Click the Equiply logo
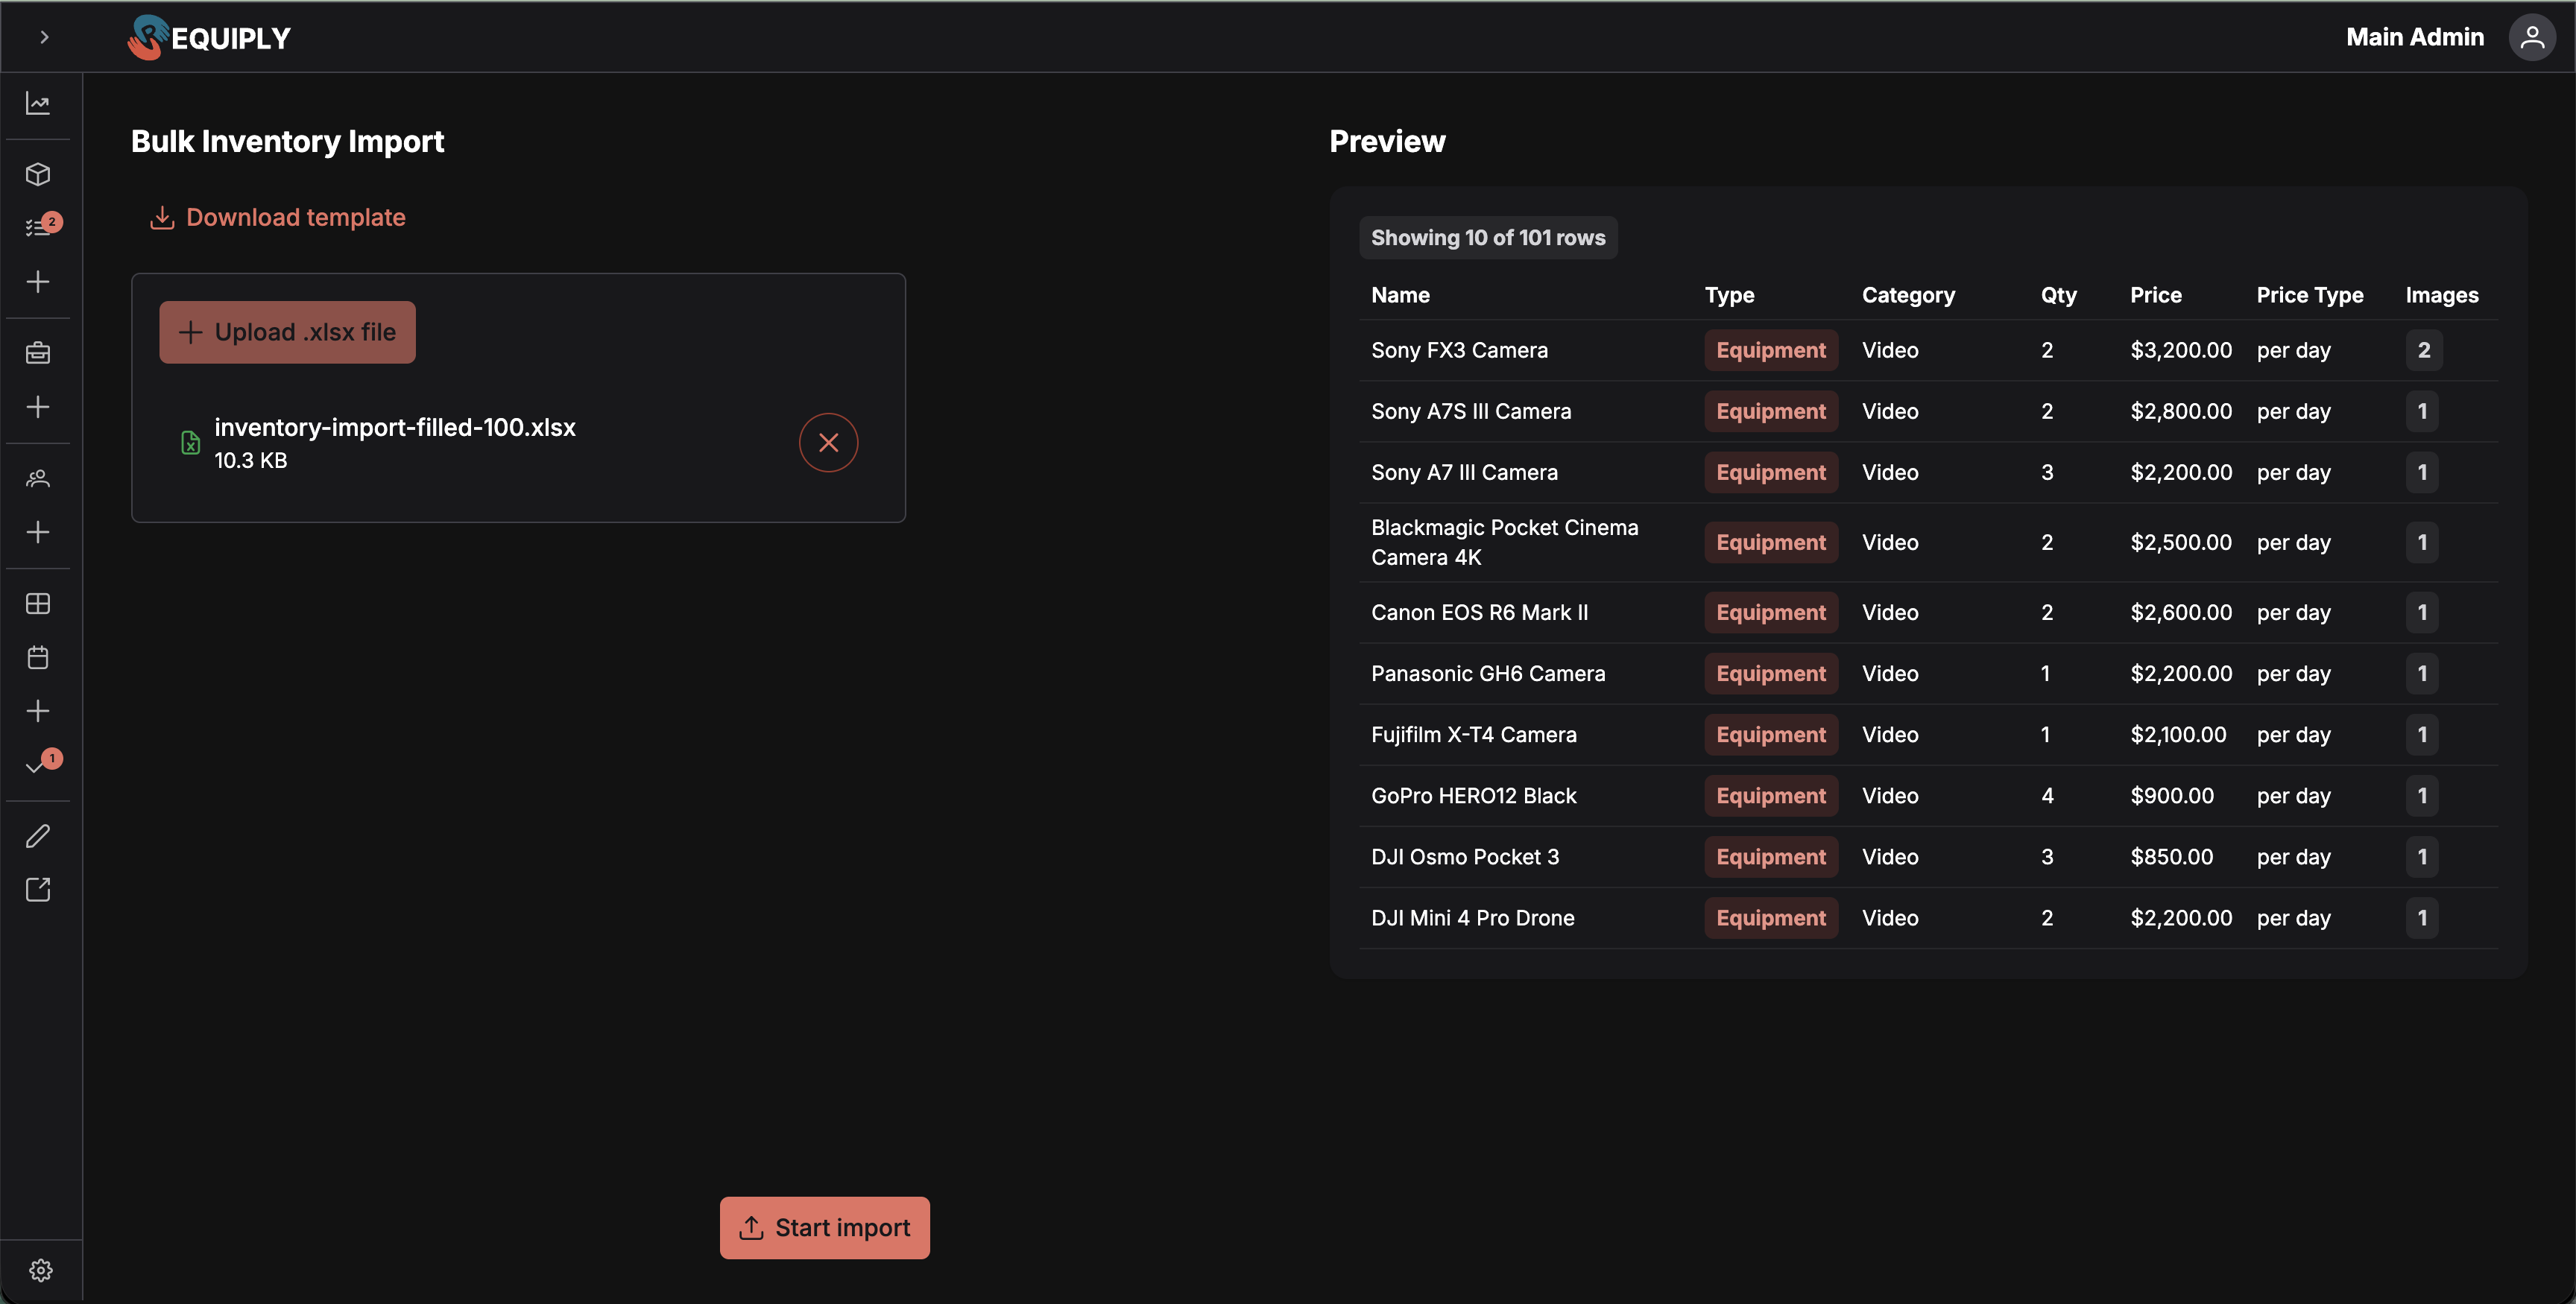 [209, 37]
